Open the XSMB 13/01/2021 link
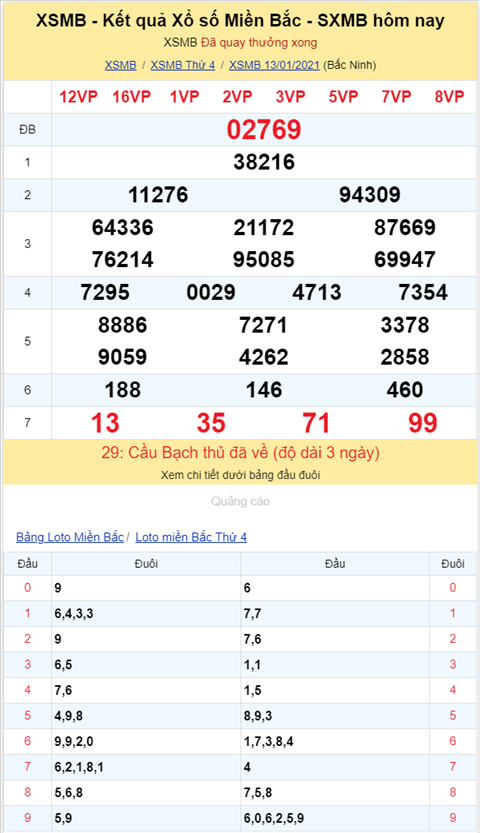The width and height of the screenshot is (480, 833). tap(275, 65)
